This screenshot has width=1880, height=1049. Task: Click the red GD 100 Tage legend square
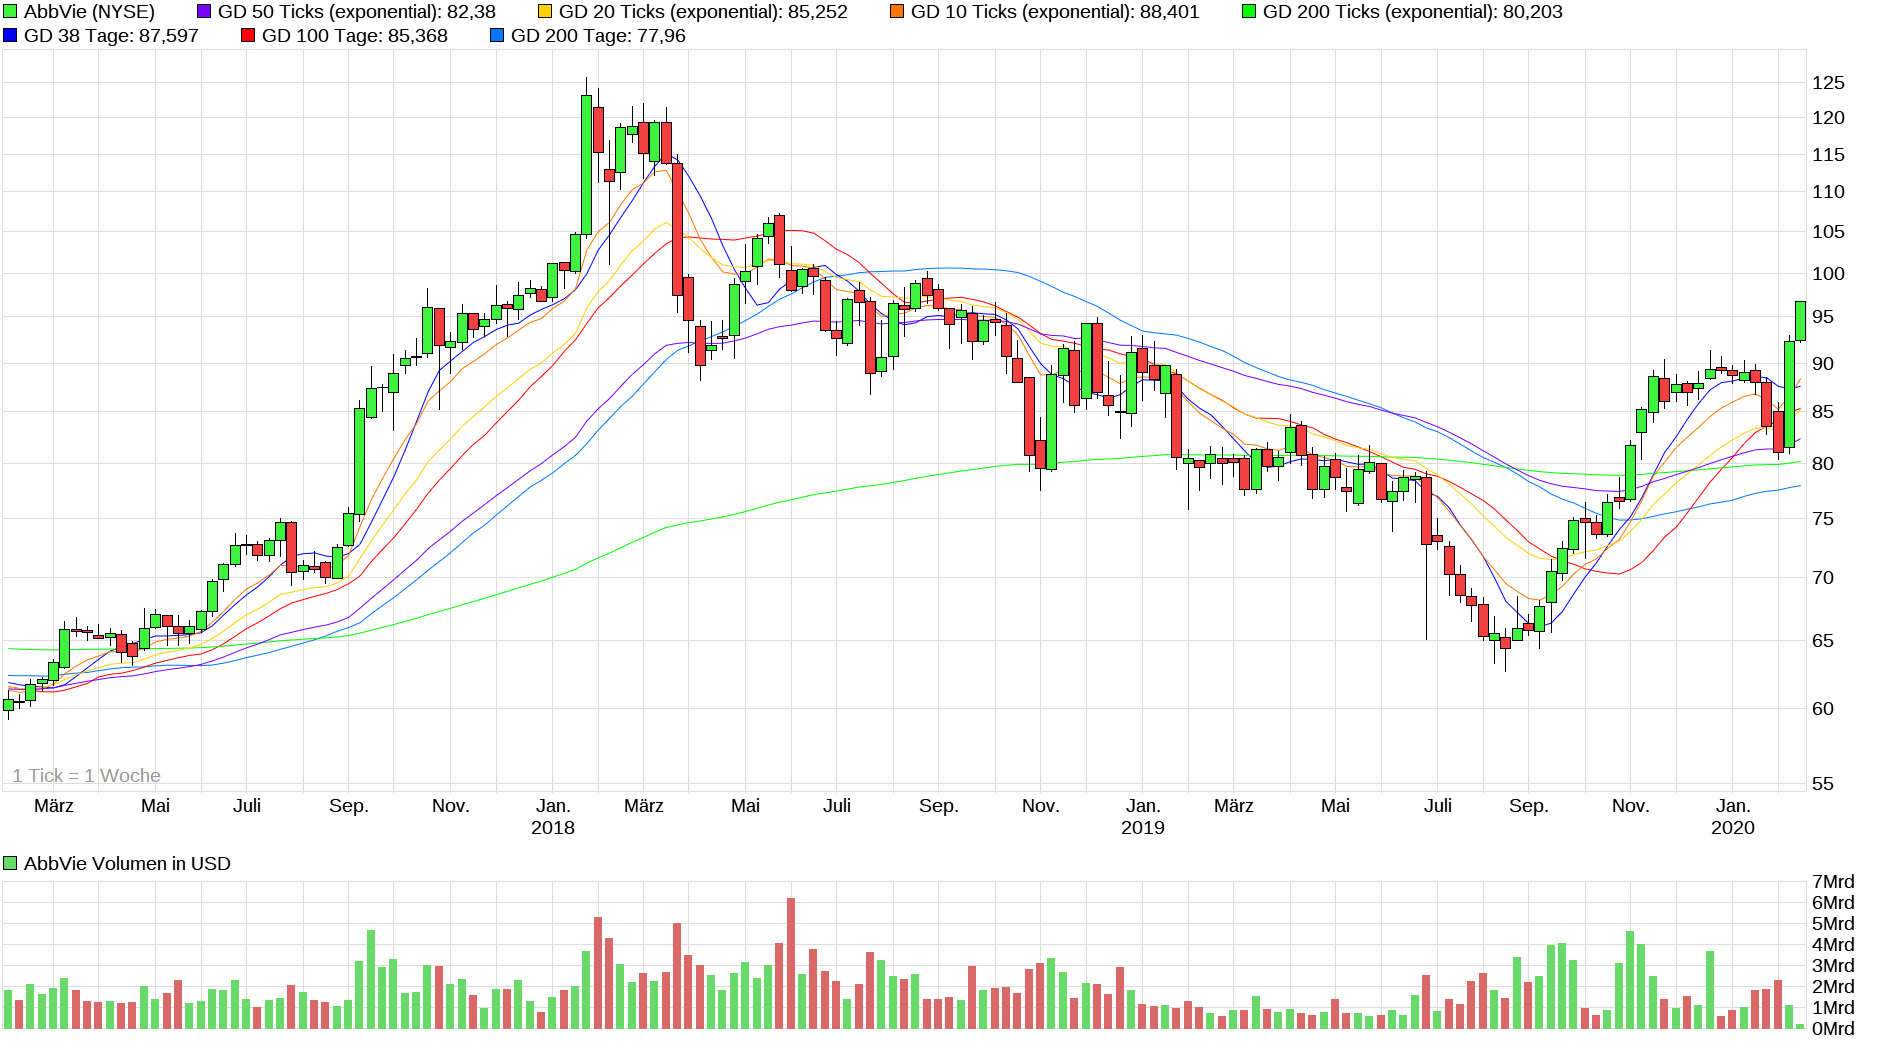[246, 35]
